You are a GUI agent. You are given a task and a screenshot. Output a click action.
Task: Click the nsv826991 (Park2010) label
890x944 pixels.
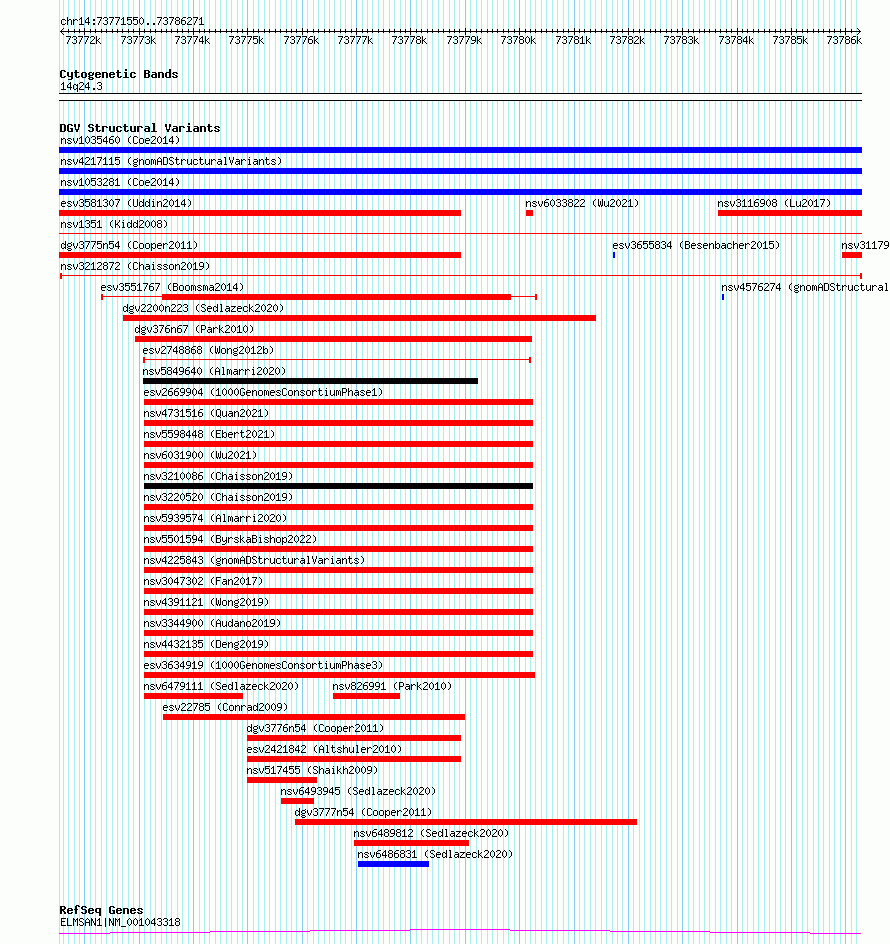coord(392,686)
